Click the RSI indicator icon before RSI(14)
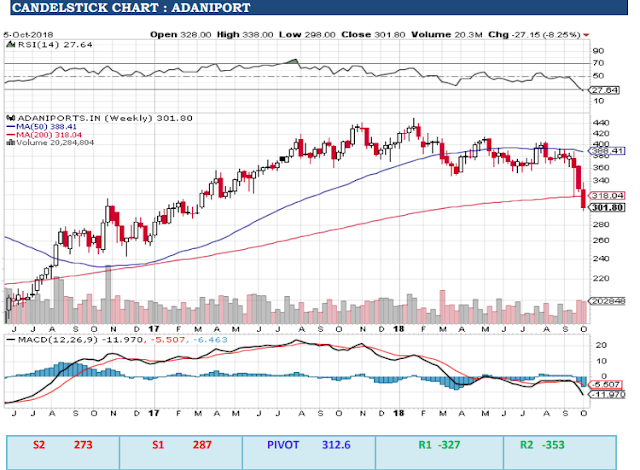The width and height of the screenshot is (640, 470). tap(11, 44)
